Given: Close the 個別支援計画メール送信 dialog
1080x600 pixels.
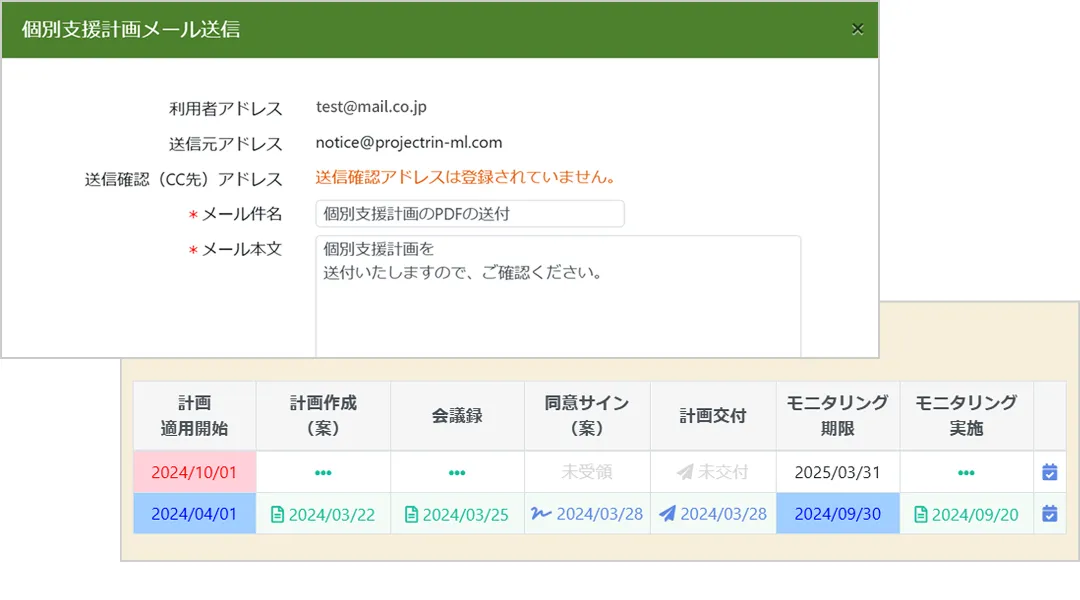Looking at the screenshot, I should click(x=857, y=29).
